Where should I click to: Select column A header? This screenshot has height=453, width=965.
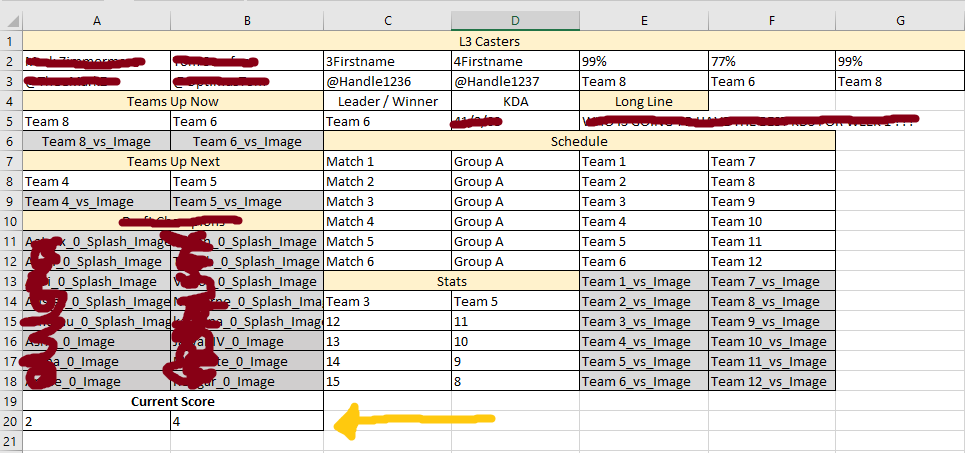coord(97,21)
